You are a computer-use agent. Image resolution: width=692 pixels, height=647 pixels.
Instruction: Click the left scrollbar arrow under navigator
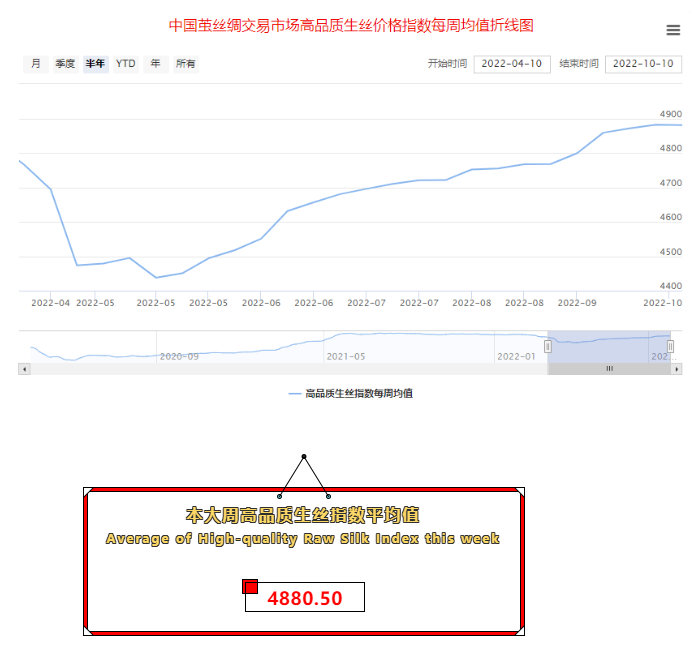coord(24,369)
